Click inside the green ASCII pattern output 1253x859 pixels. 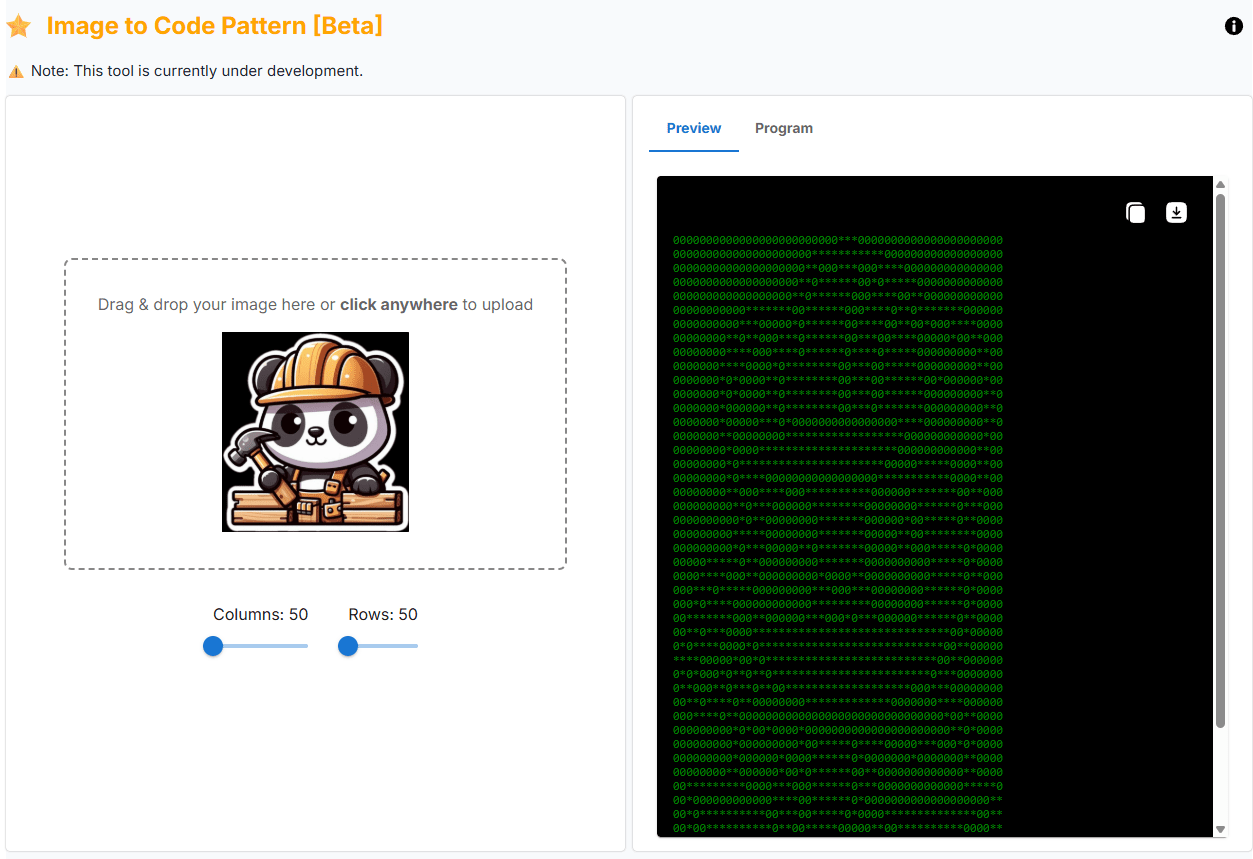tap(840, 500)
